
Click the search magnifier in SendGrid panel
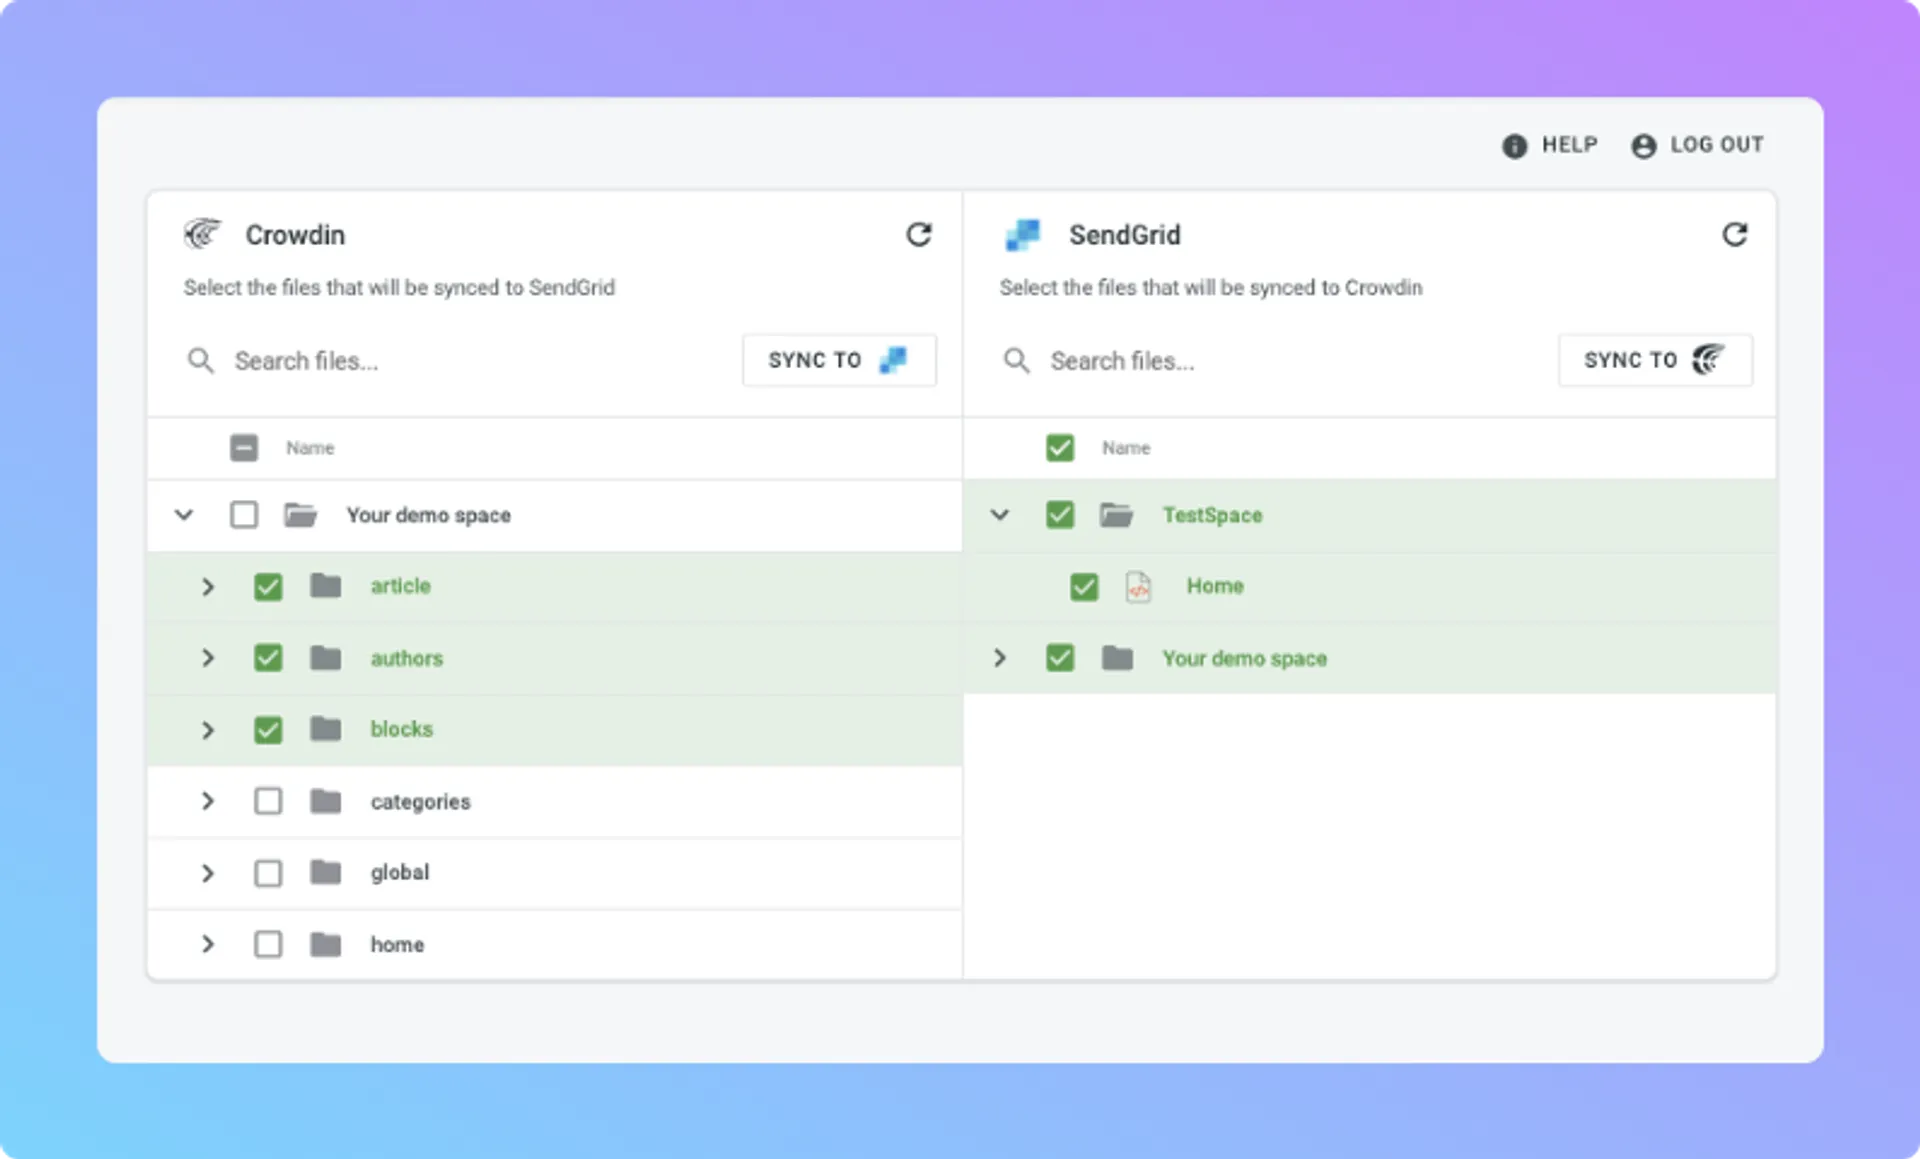tap(1016, 361)
